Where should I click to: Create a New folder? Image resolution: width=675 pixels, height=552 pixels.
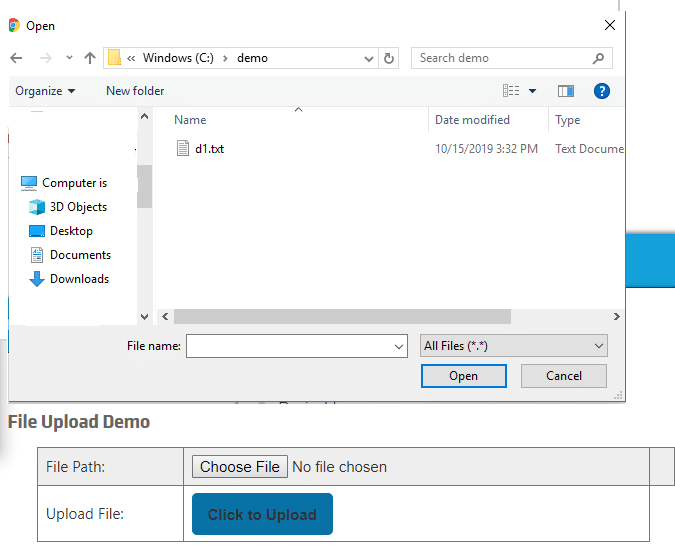pyautogui.click(x=135, y=91)
